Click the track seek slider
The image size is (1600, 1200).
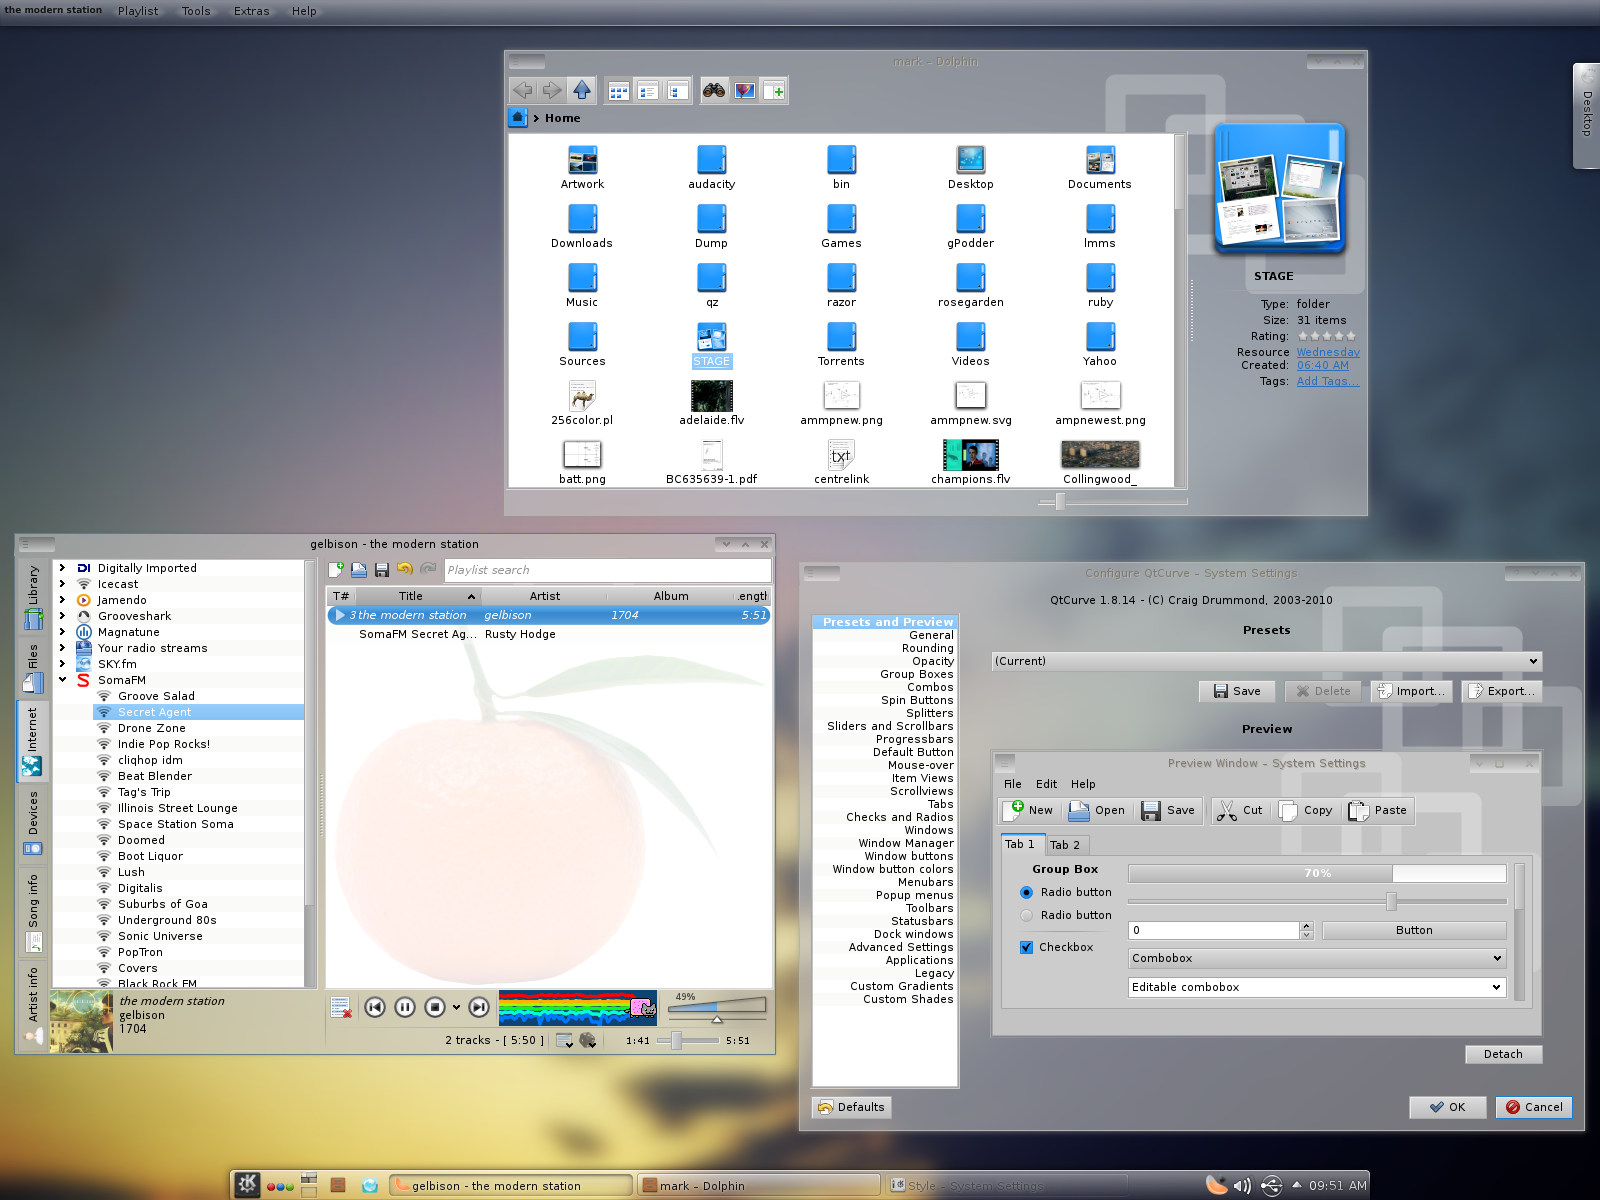point(686,1041)
